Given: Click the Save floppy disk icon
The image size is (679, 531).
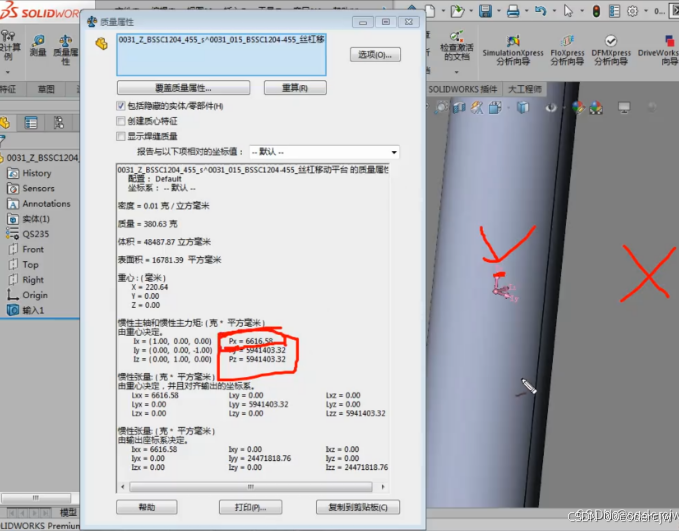Looking at the screenshot, I should [485, 10].
